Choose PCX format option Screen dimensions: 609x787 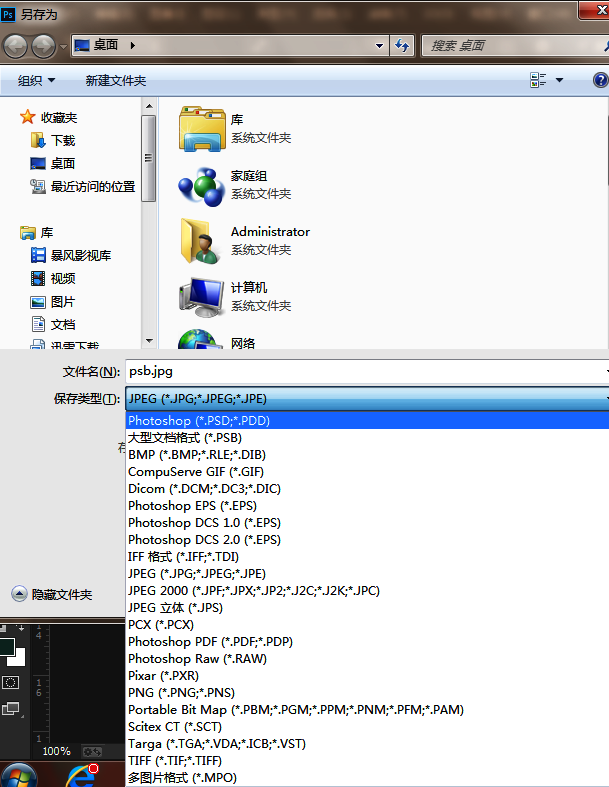(367, 625)
